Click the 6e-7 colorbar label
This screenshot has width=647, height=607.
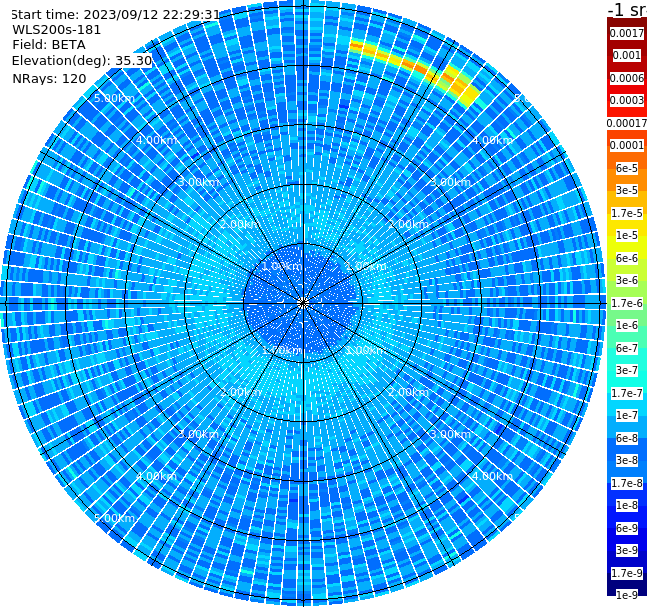(627, 348)
